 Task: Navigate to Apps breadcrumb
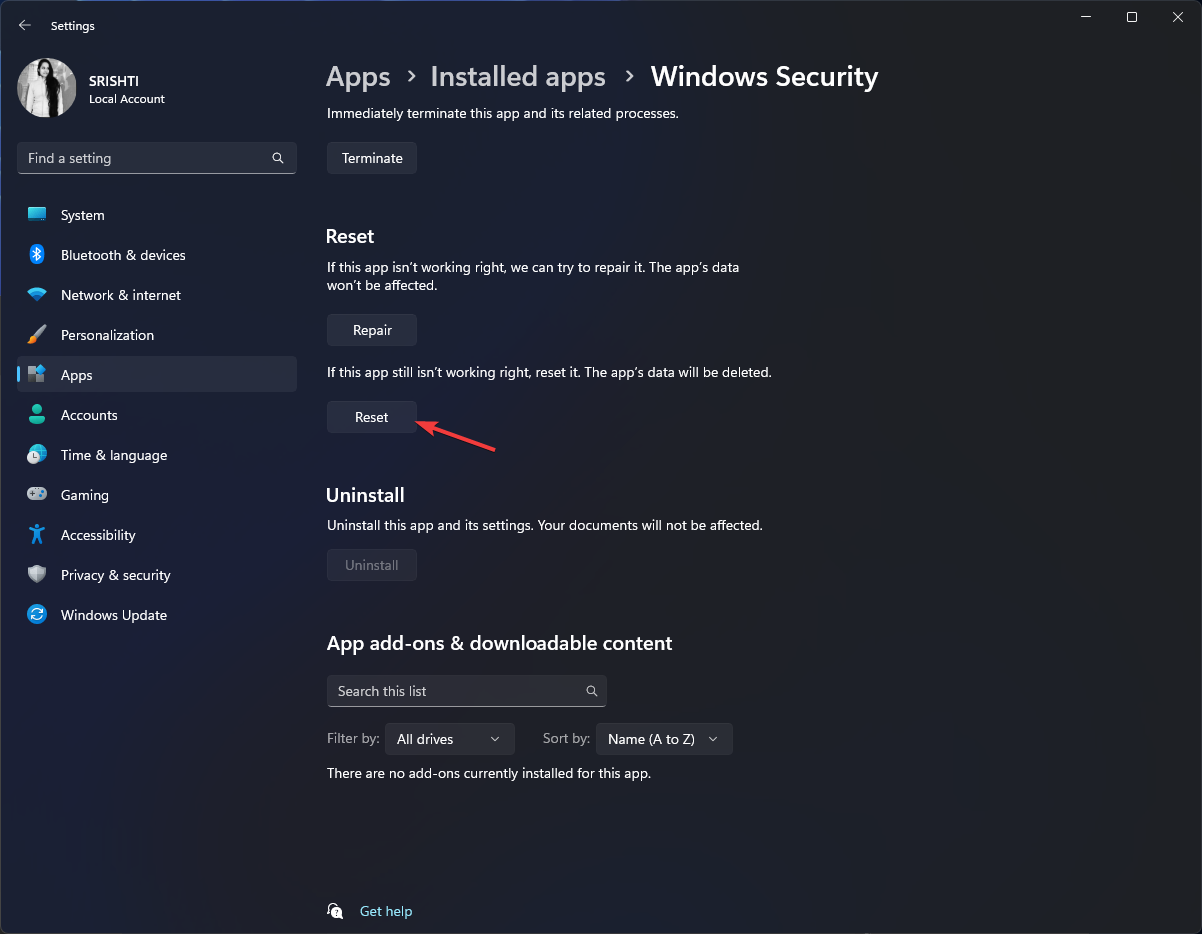tap(357, 76)
